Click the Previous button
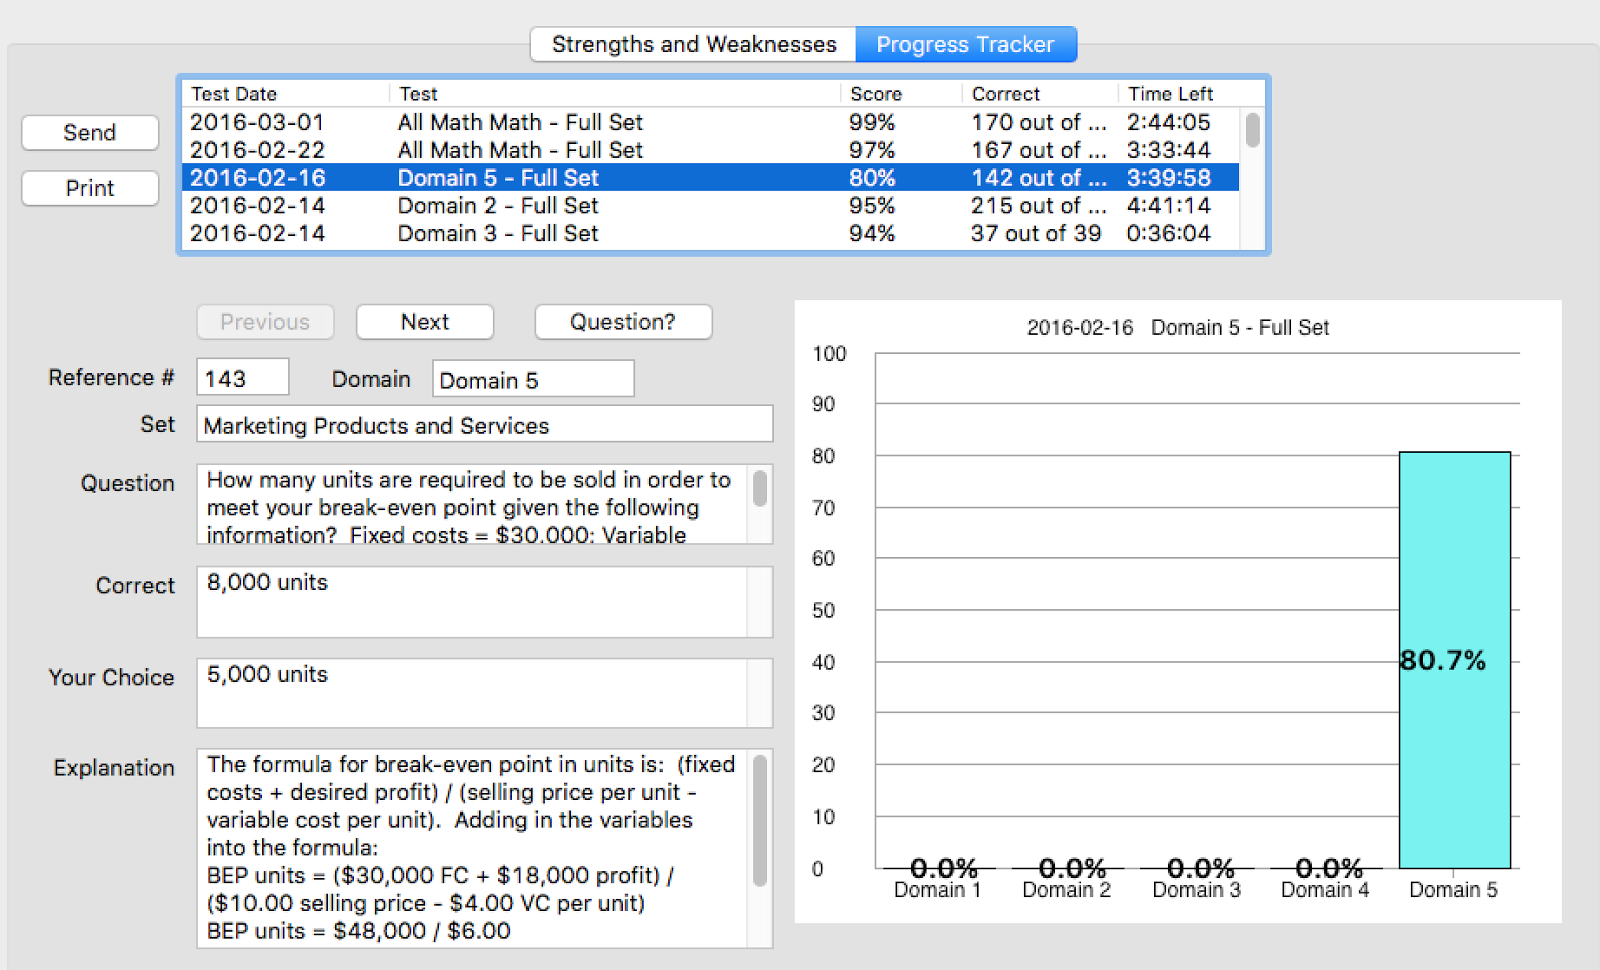This screenshot has width=1600, height=970. [x=264, y=322]
